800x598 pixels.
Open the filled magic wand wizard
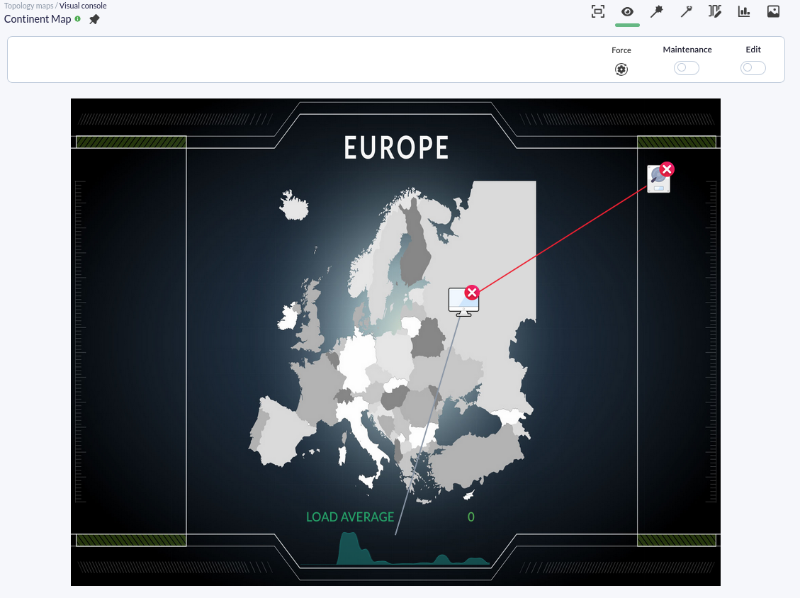point(657,12)
